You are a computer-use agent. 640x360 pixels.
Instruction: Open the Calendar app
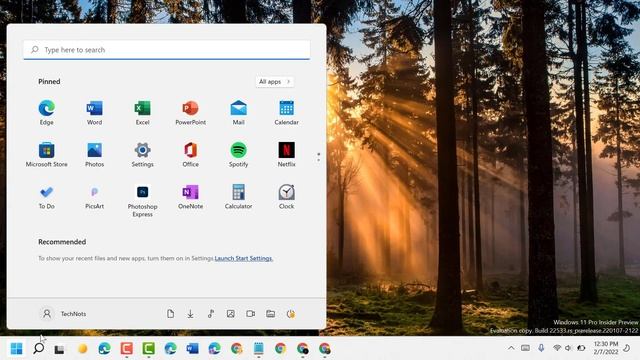point(287,112)
